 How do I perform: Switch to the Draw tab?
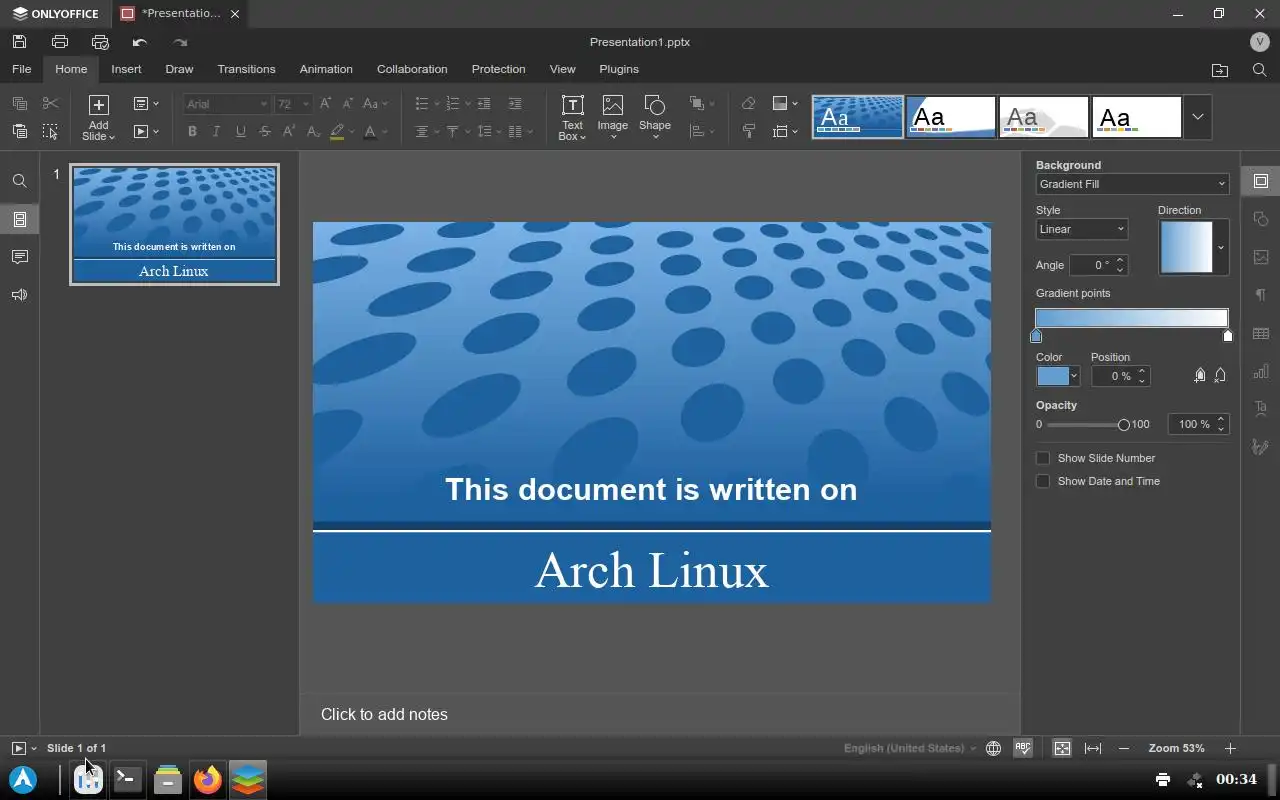click(x=179, y=69)
